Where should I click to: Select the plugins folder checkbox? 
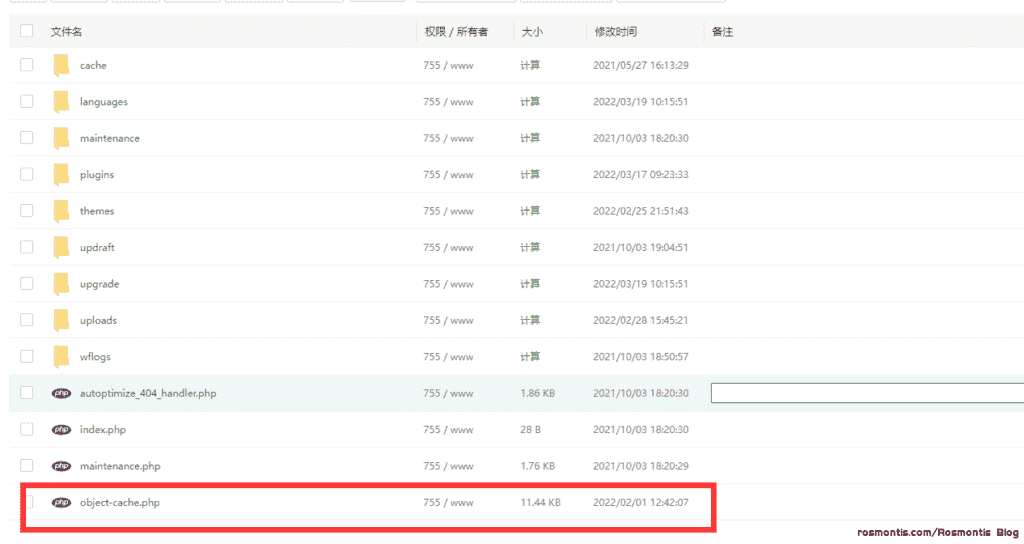coord(27,174)
